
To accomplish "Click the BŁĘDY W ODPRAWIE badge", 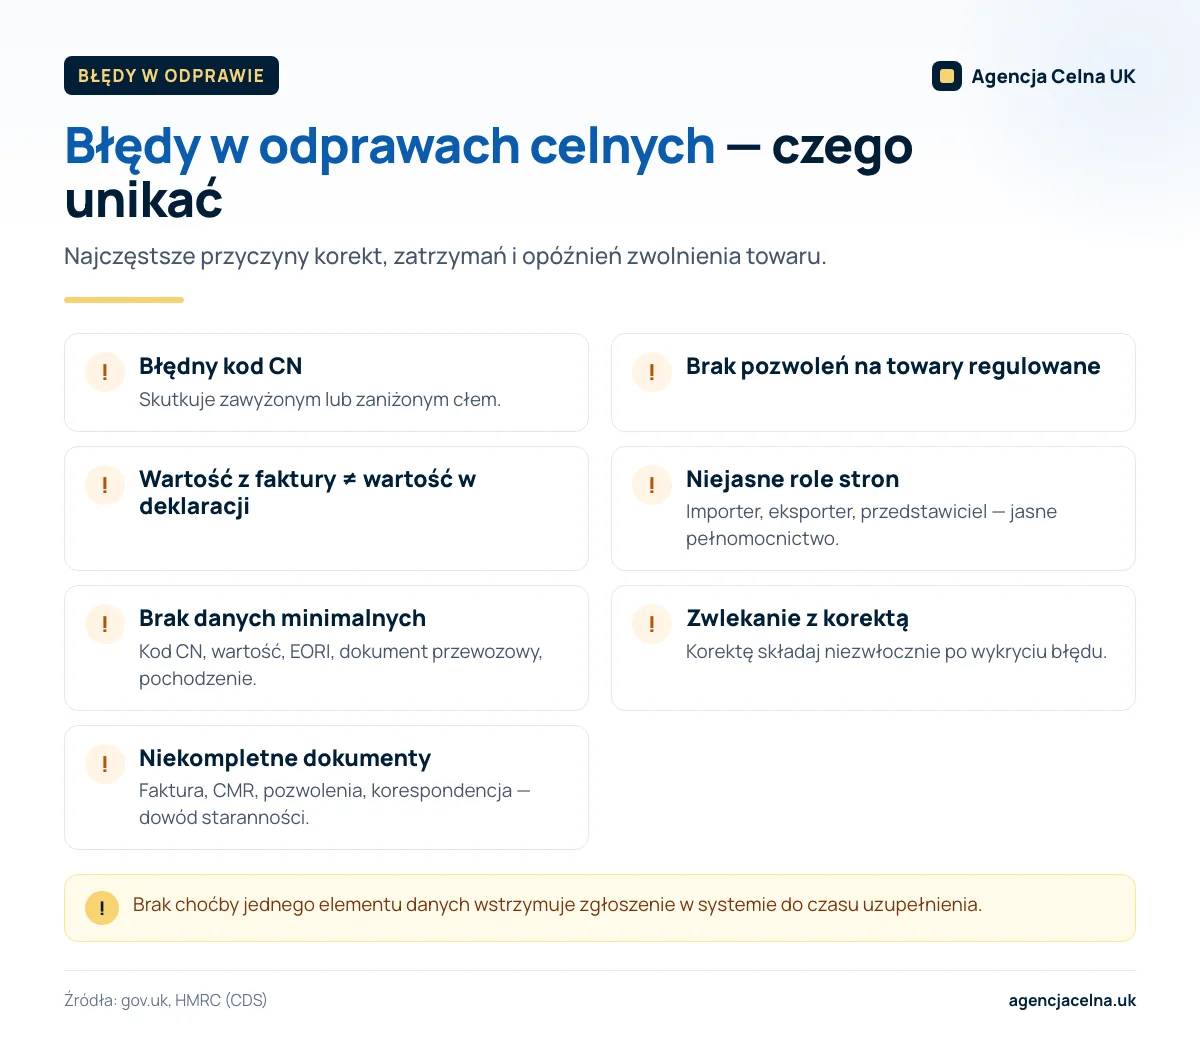I will pos(171,76).
